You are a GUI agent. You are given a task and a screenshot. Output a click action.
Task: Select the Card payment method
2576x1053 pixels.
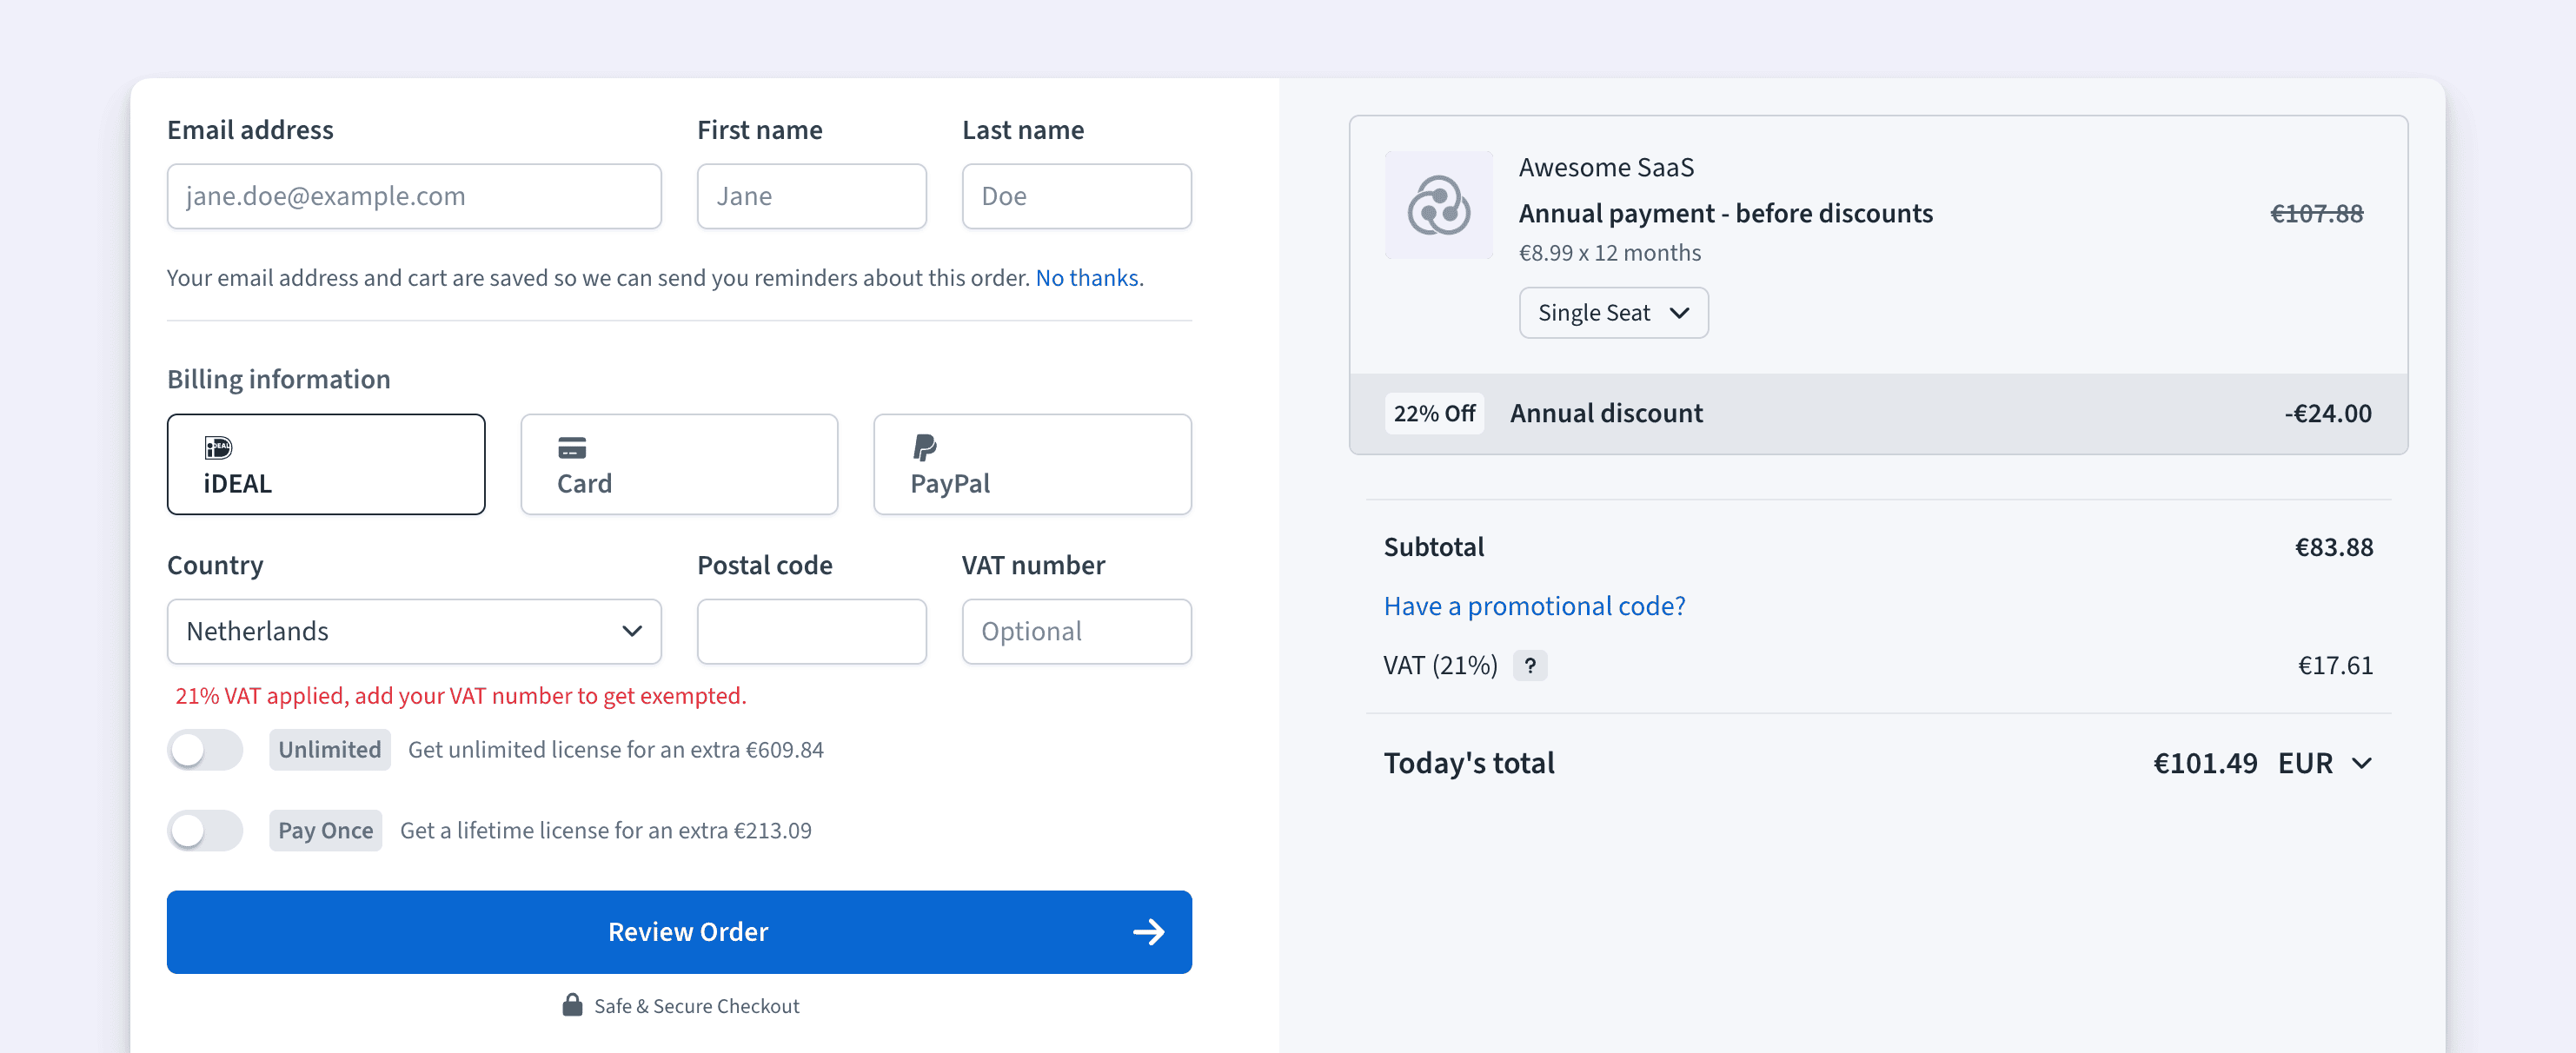679,464
